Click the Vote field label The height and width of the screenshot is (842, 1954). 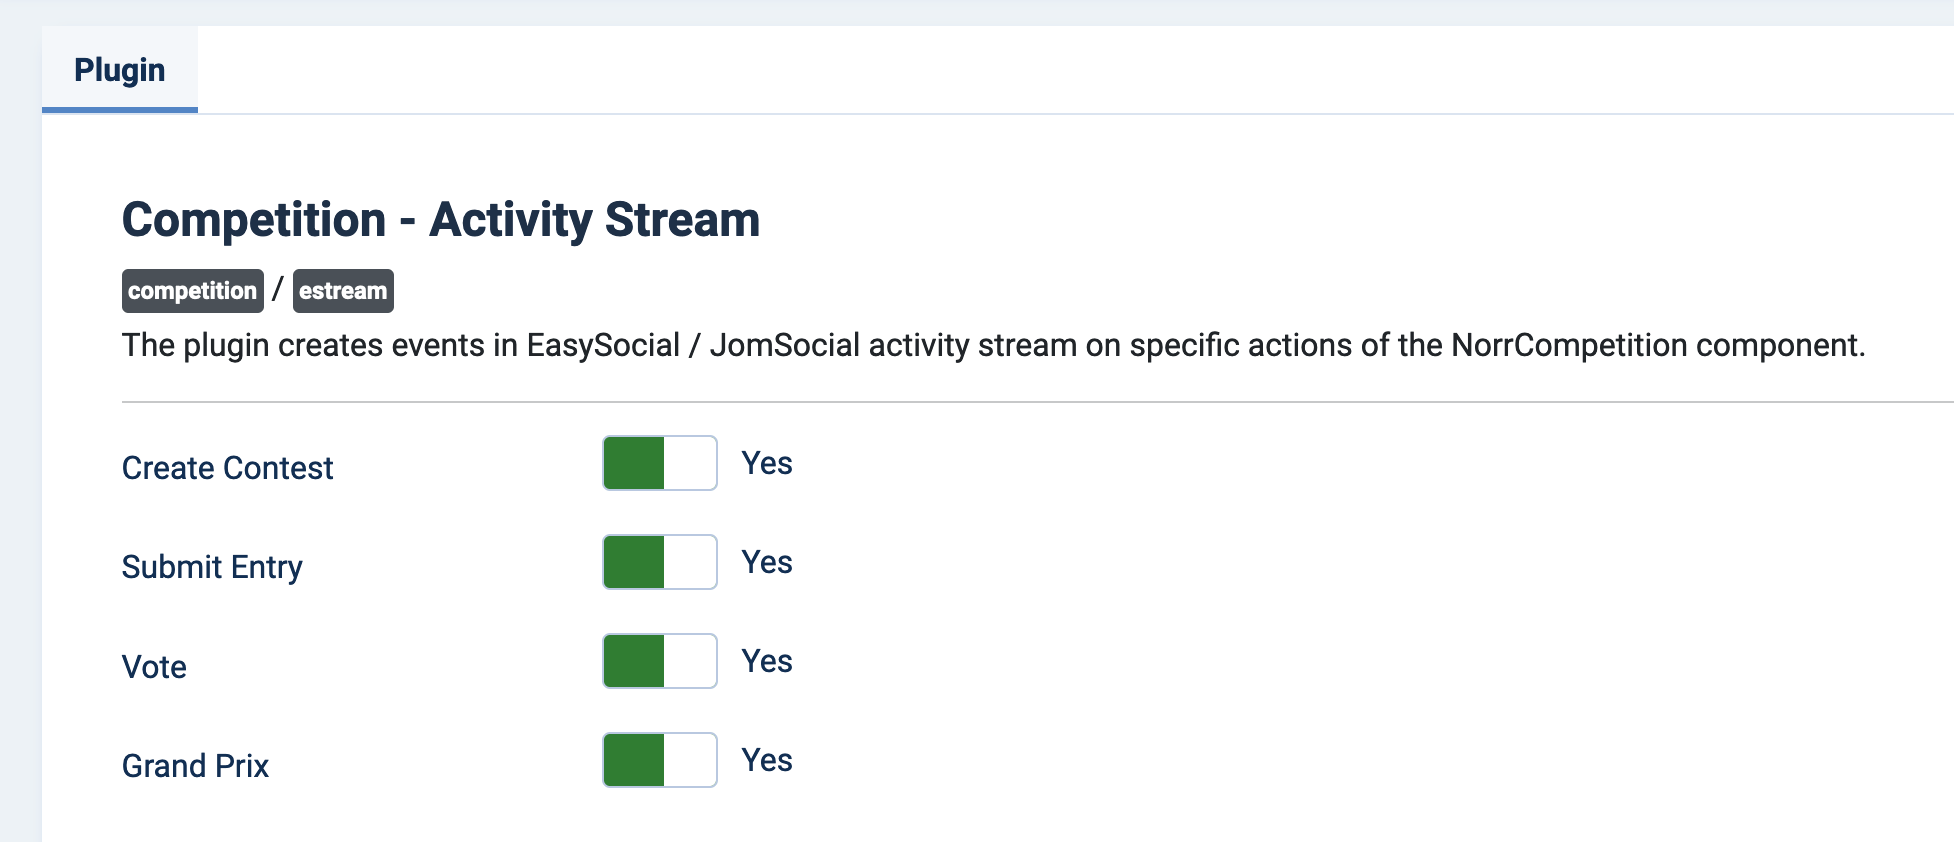pyautogui.click(x=154, y=666)
